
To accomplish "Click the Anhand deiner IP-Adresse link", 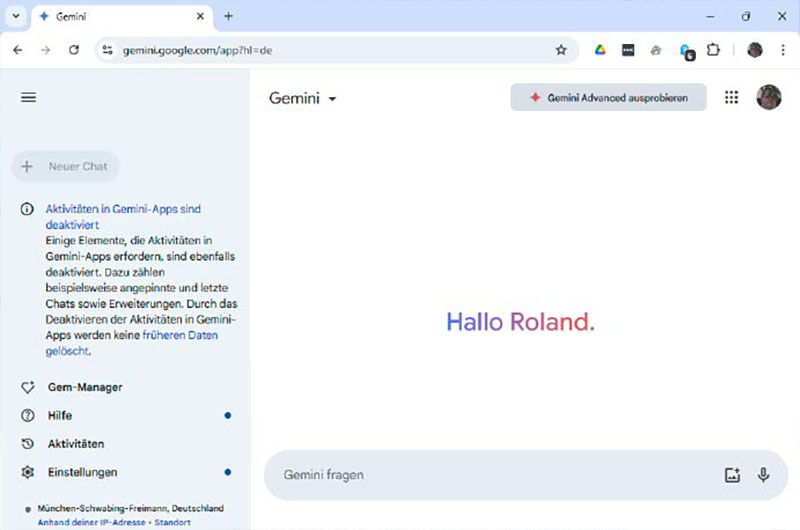I will [x=91, y=522].
